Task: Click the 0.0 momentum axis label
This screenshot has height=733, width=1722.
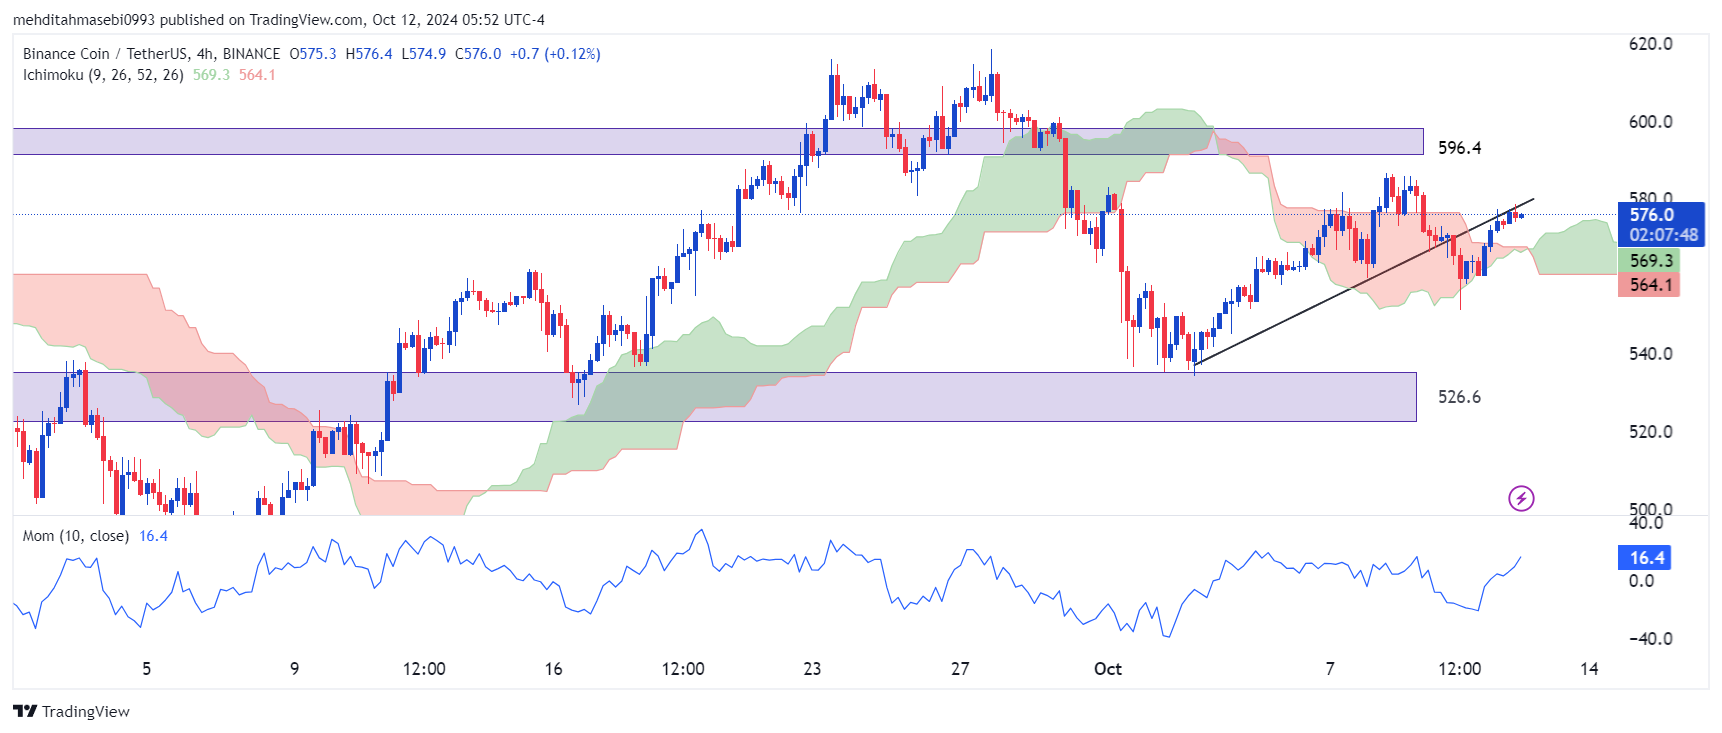Action: (x=1641, y=581)
